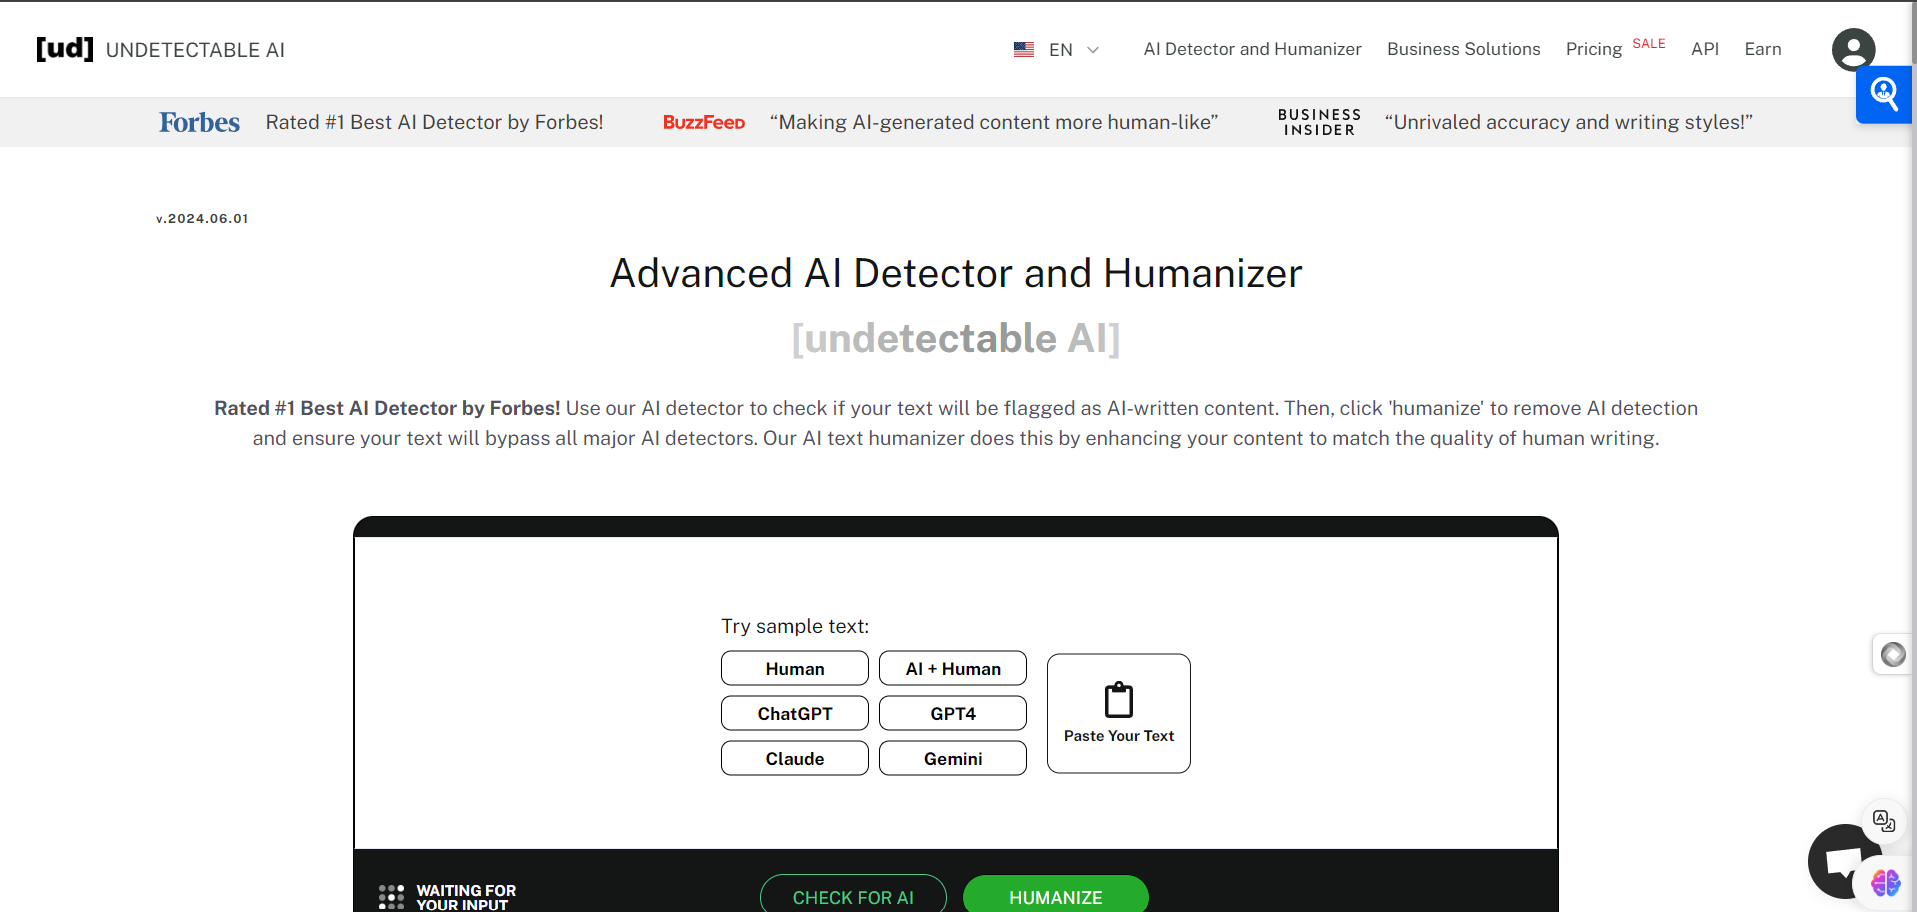Viewport: 1917px width, 912px height.
Task: Go to the Pricing page
Action: click(x=1593, y=49)
